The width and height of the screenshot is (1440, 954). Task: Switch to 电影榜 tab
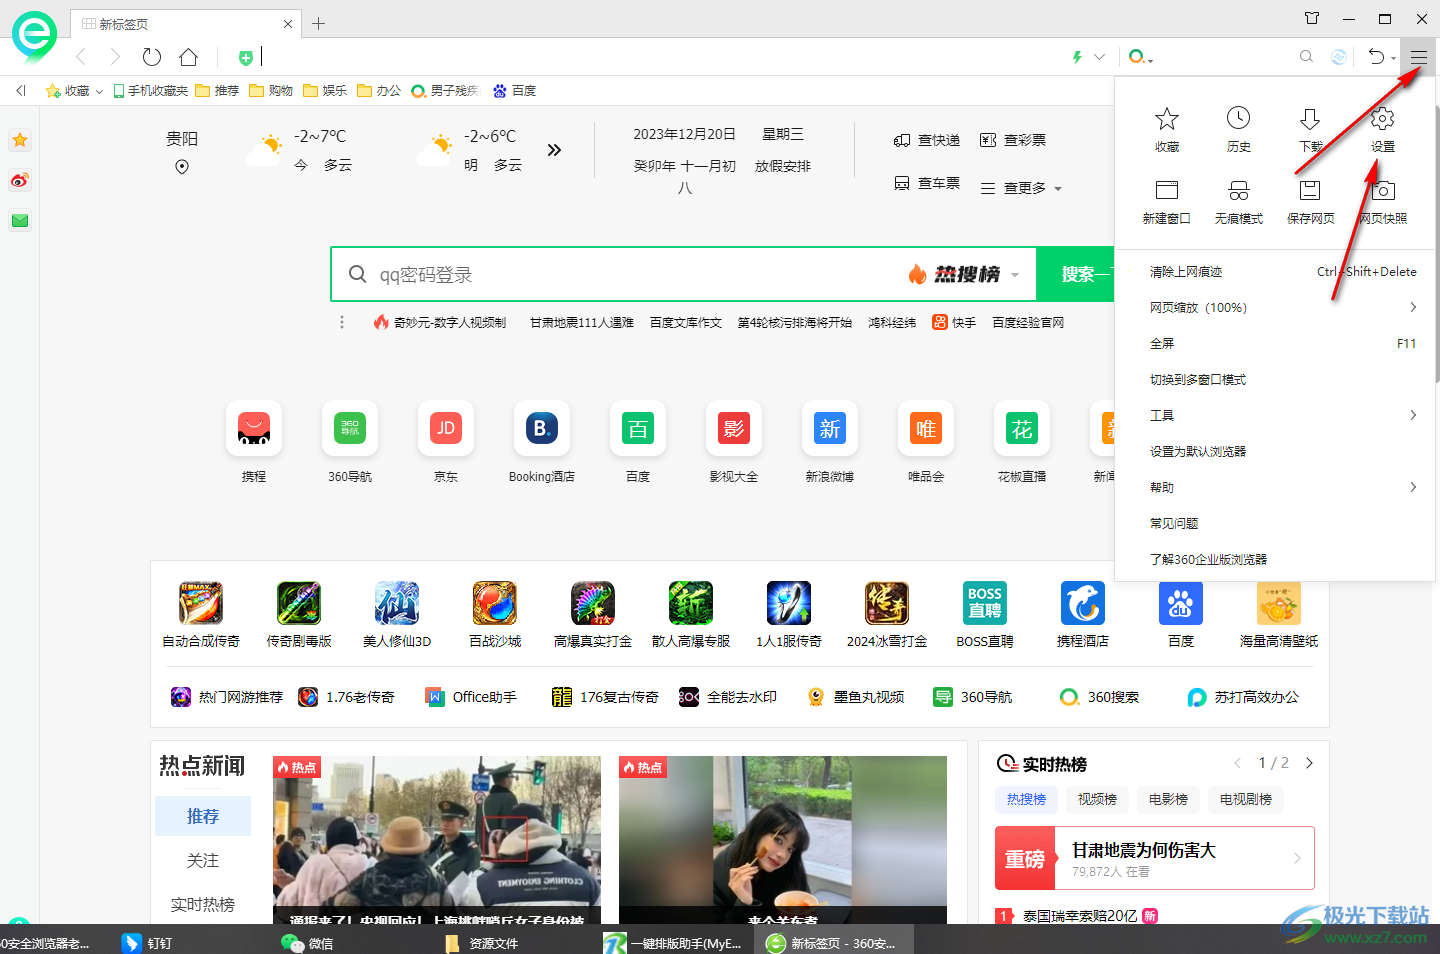pos(1168,799)
